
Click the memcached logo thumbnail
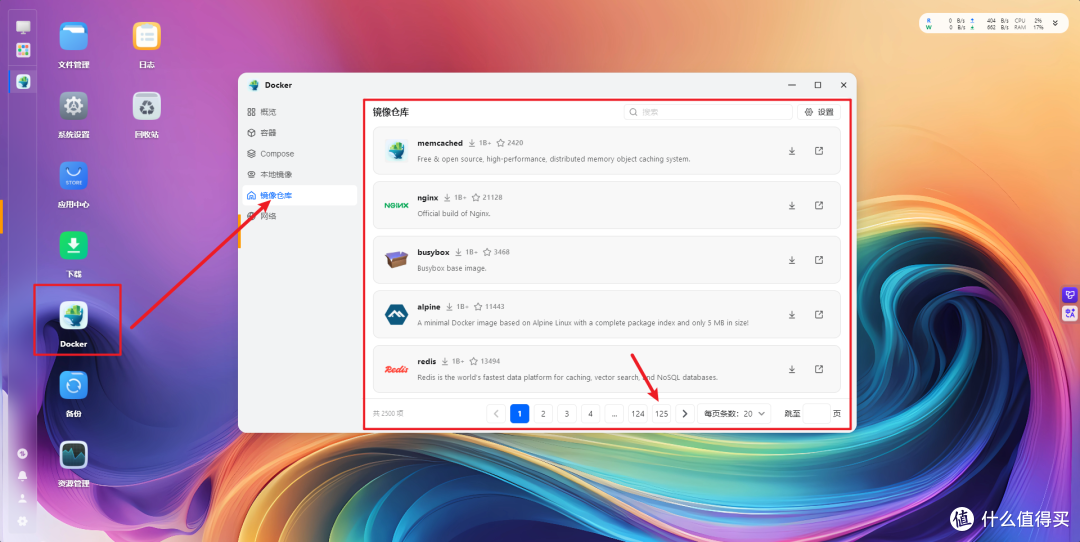pos(397,150)
